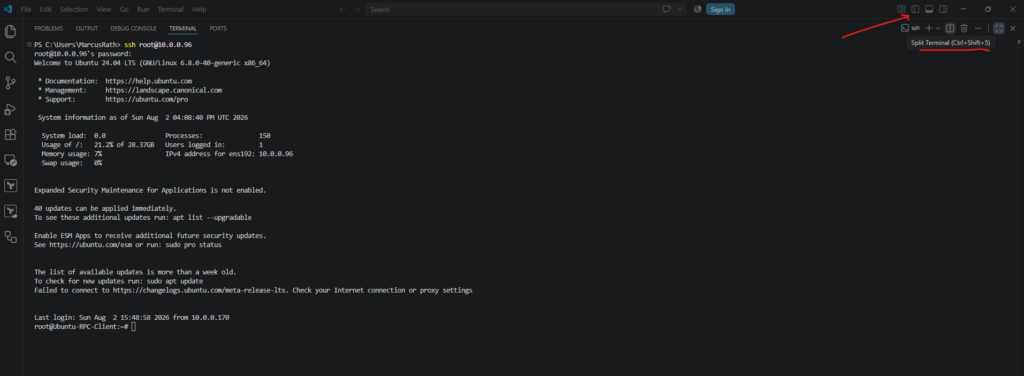Image resolution: width=1024 pixels, height=376 pixels.
Task: Open the Help menu
Action: click(199, 9)
